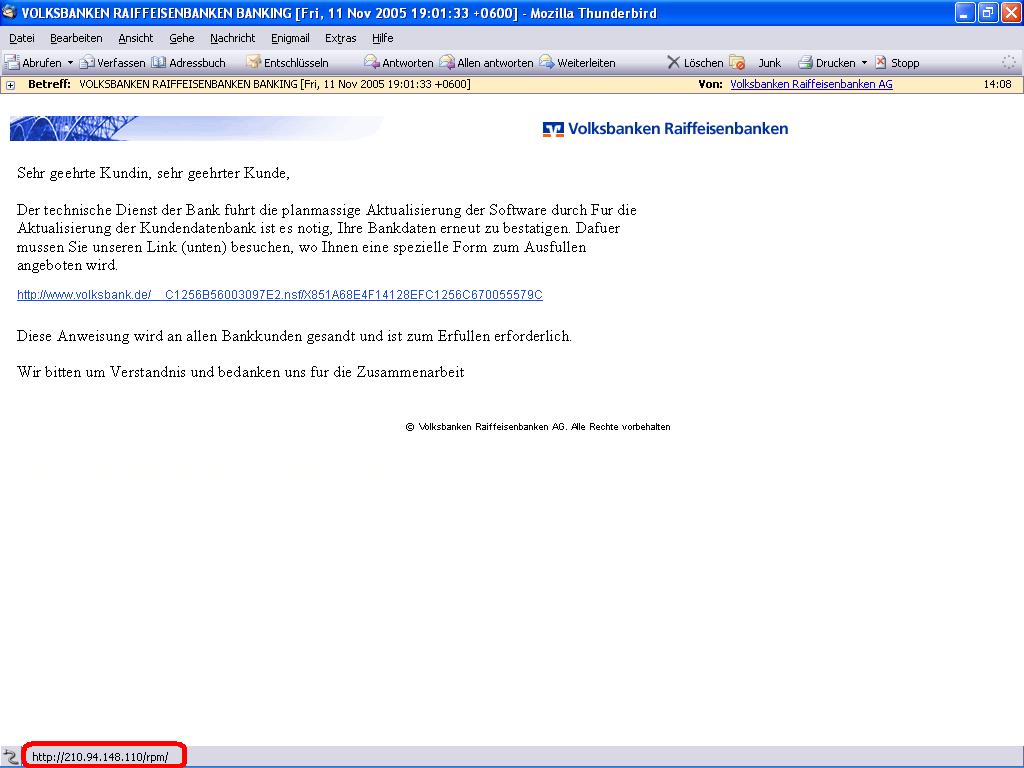
Task: Click the Abrufen (get mail) toolbar button
Action: (x=33, y=63)
